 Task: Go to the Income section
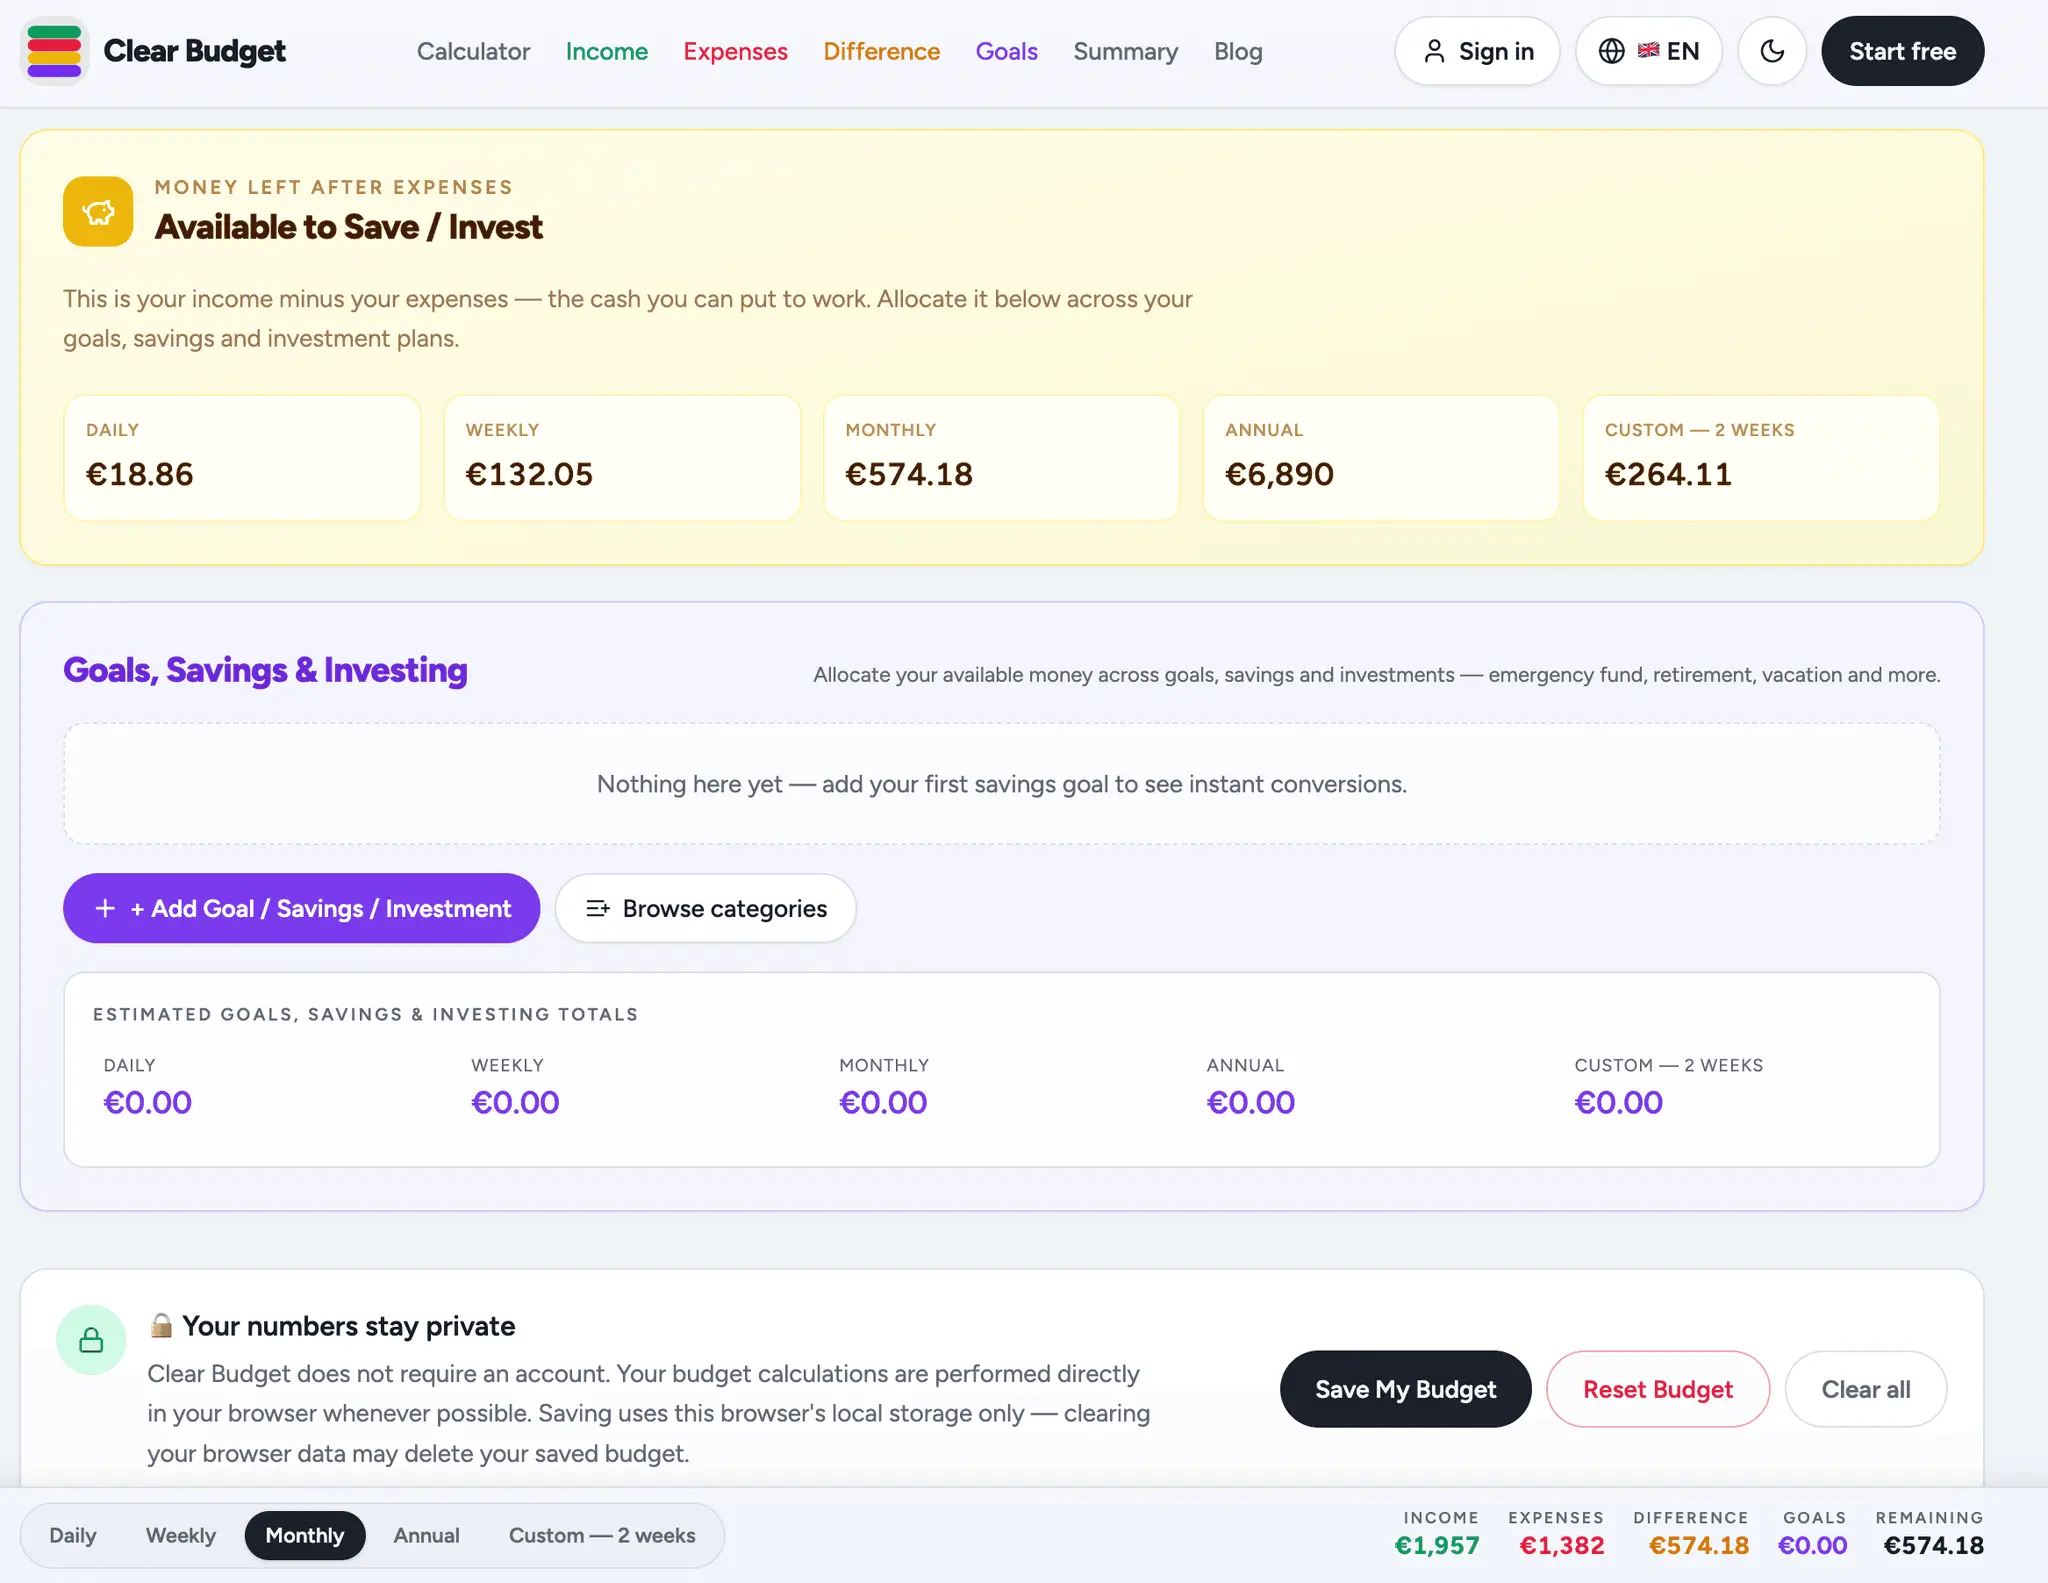(x=606, y=51)
